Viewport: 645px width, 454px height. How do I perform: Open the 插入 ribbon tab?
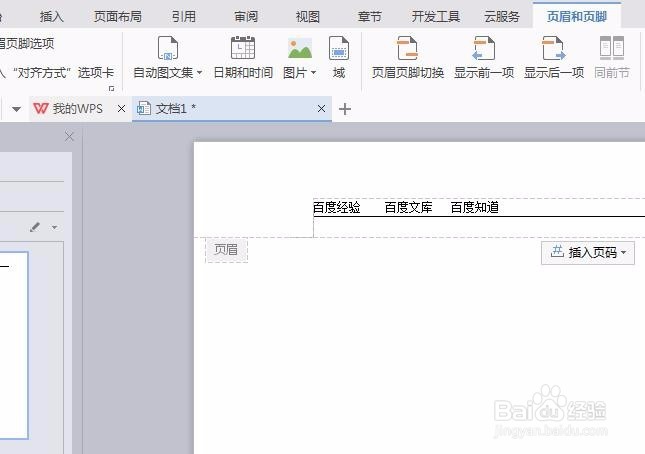[x=51, y=16]
